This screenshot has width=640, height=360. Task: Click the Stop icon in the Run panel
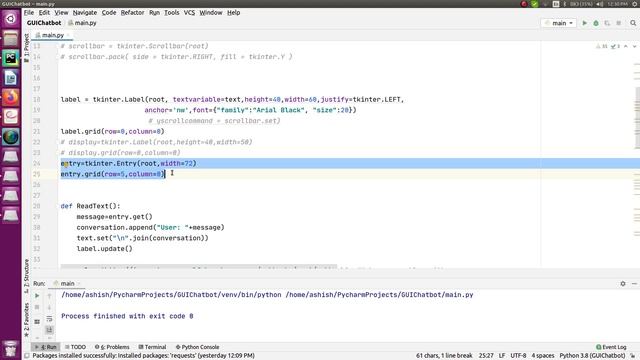(x=37, y=307)
